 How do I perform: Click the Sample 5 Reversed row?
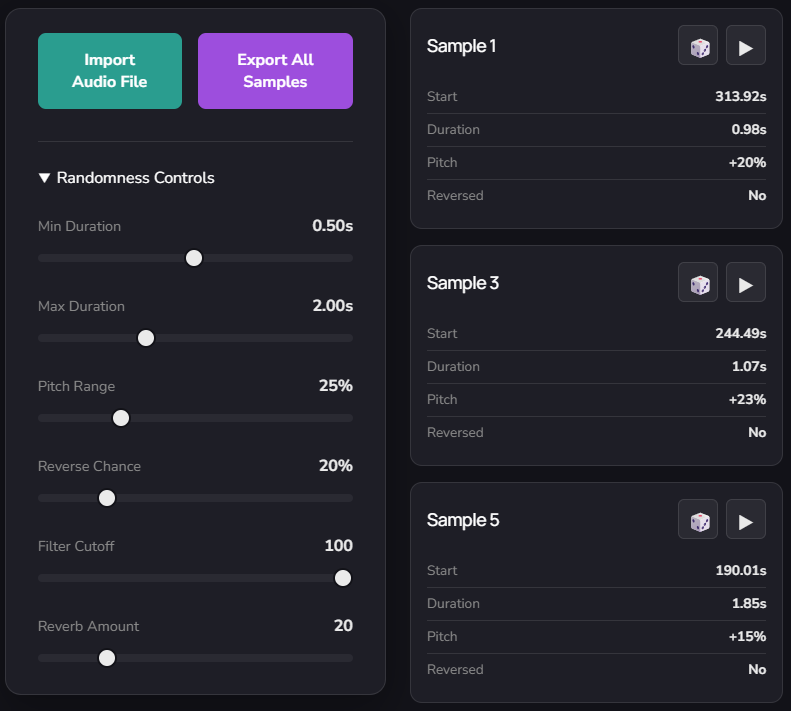[x=596, y=670]
